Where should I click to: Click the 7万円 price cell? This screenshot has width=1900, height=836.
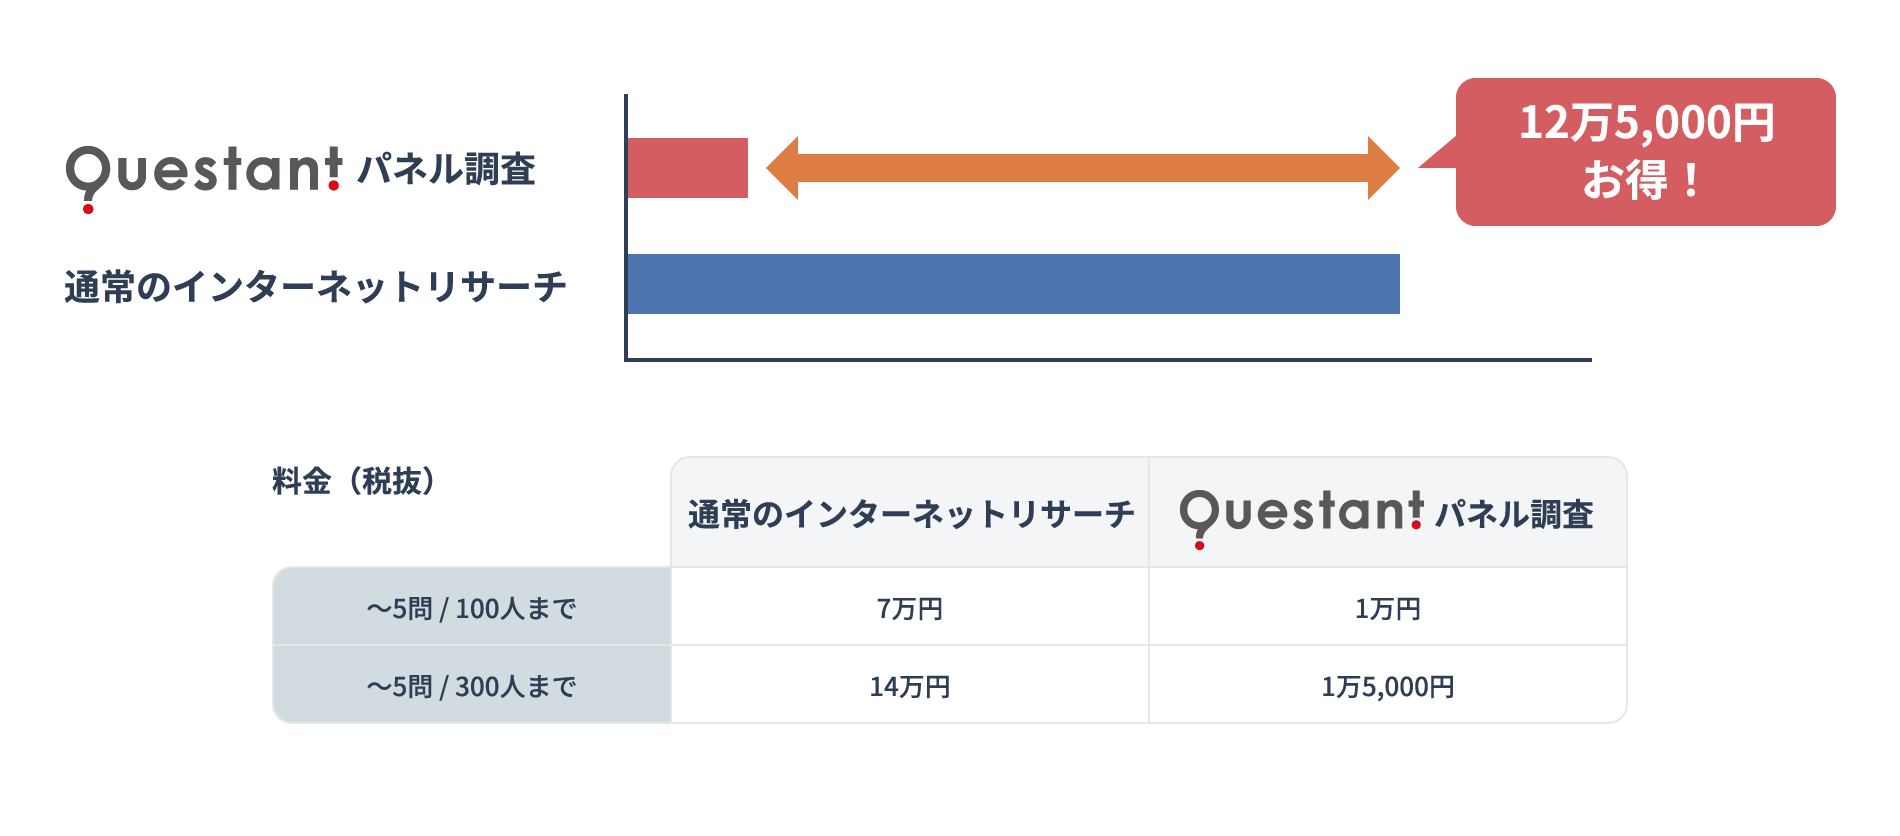coord(909,608)
